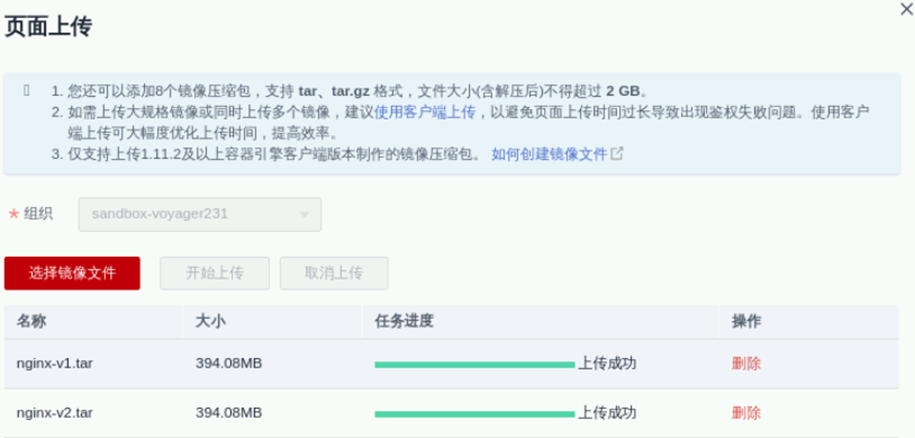Click the external-link icon after 如何创建镜像文件
Image resolution: width=915 pixels, height=438 pixels.
(617, 154)
